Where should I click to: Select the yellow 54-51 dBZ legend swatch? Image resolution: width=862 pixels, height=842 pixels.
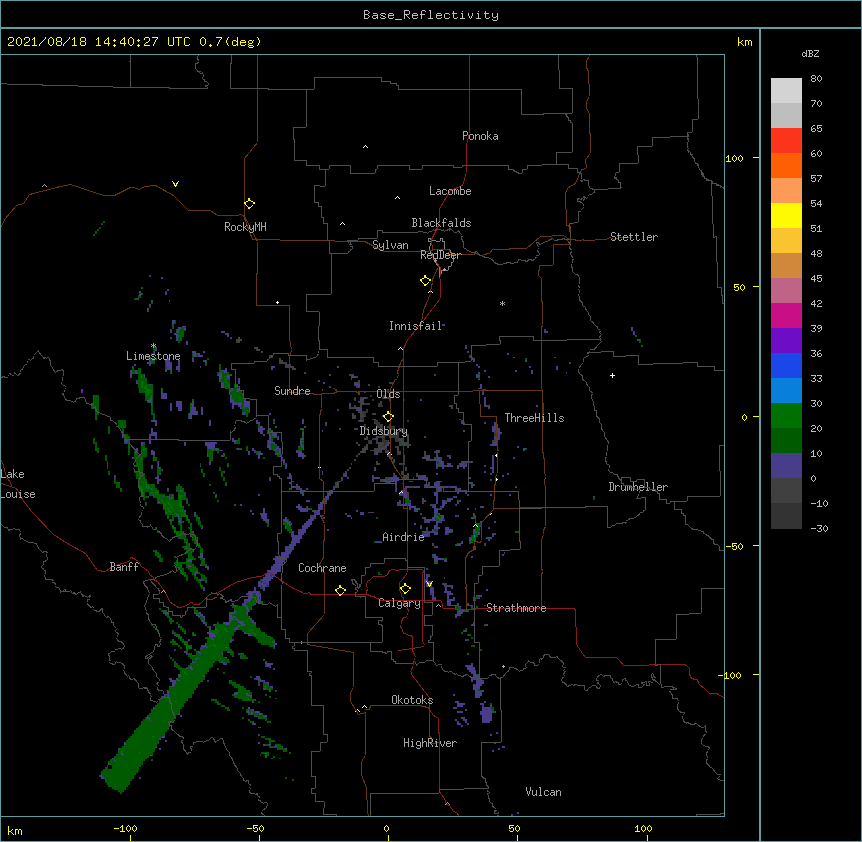[x=786, y=215]
